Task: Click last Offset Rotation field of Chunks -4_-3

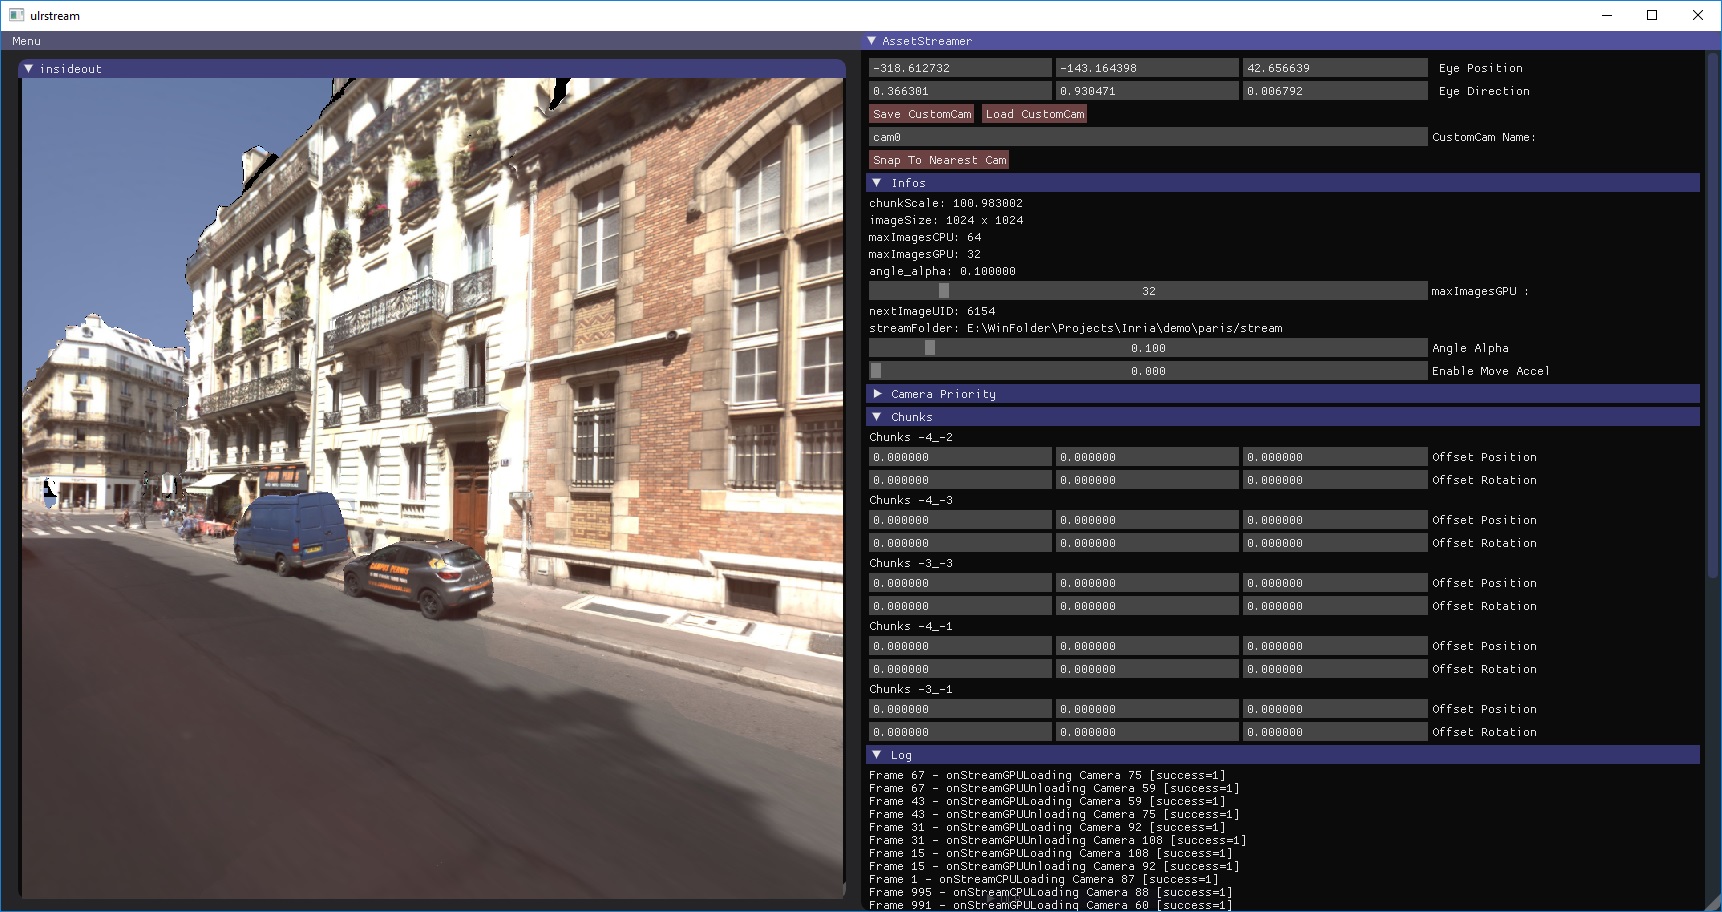Action: [1335, 543]
